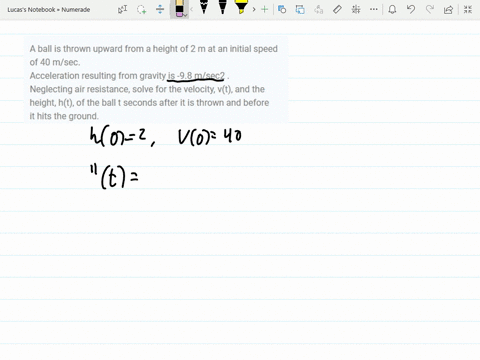The image size is (480, 360).
Task: Redo the undone action
Action: 430,9
